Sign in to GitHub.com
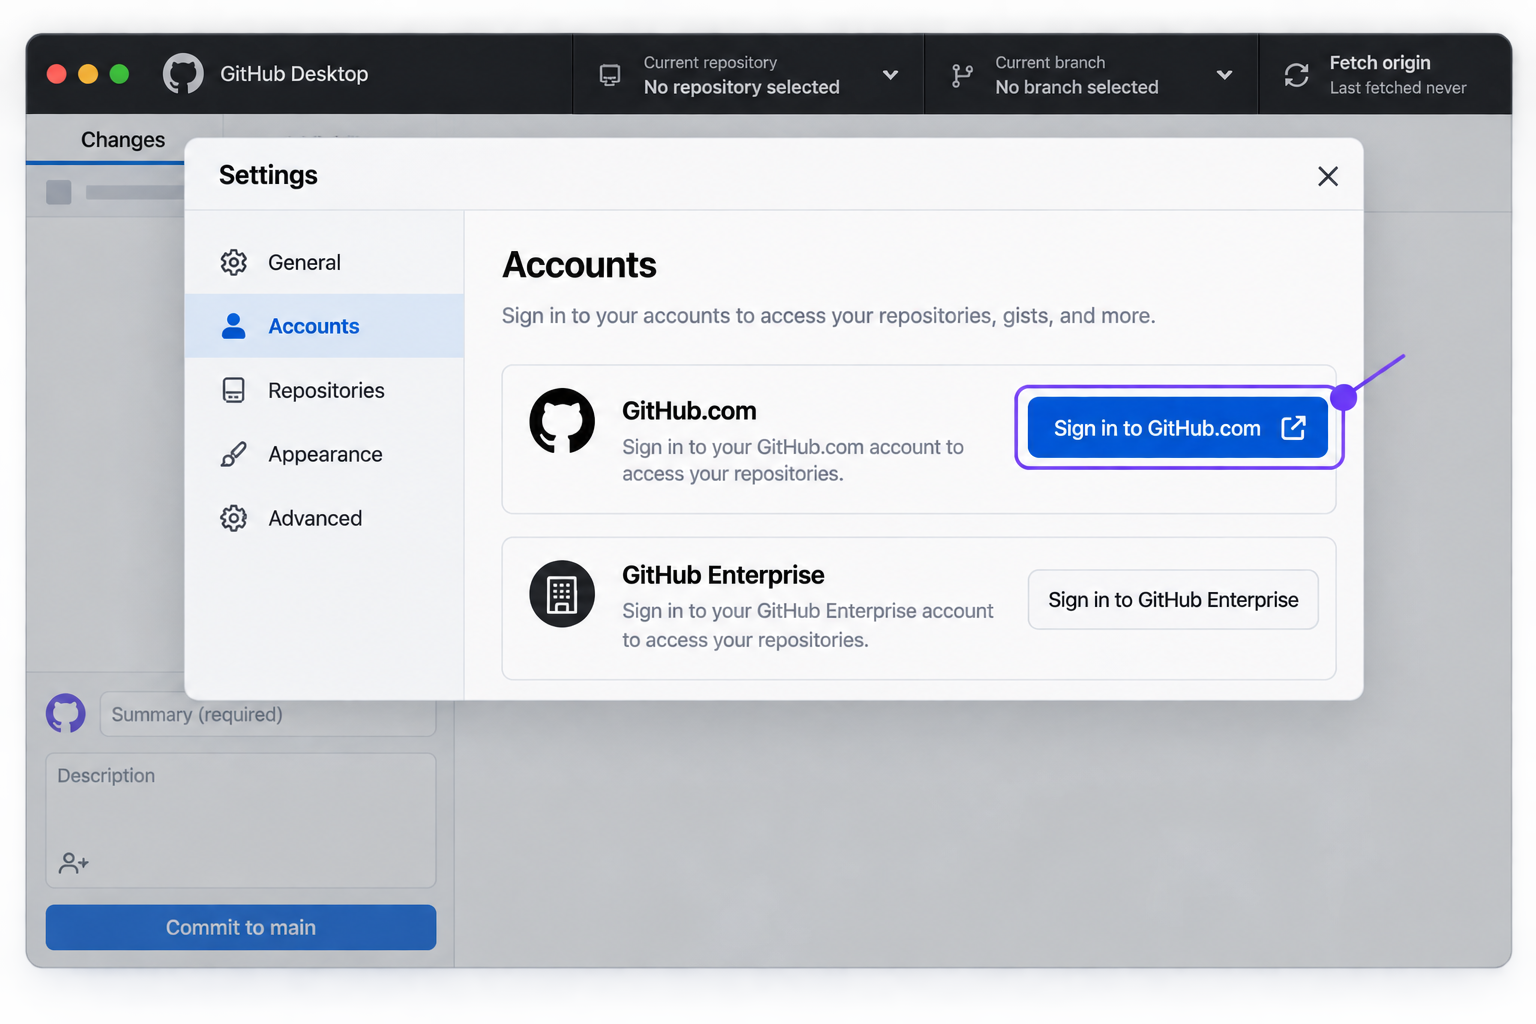The width and height of the screenshot is (1536, 1024). click(x=1178, y=428)
